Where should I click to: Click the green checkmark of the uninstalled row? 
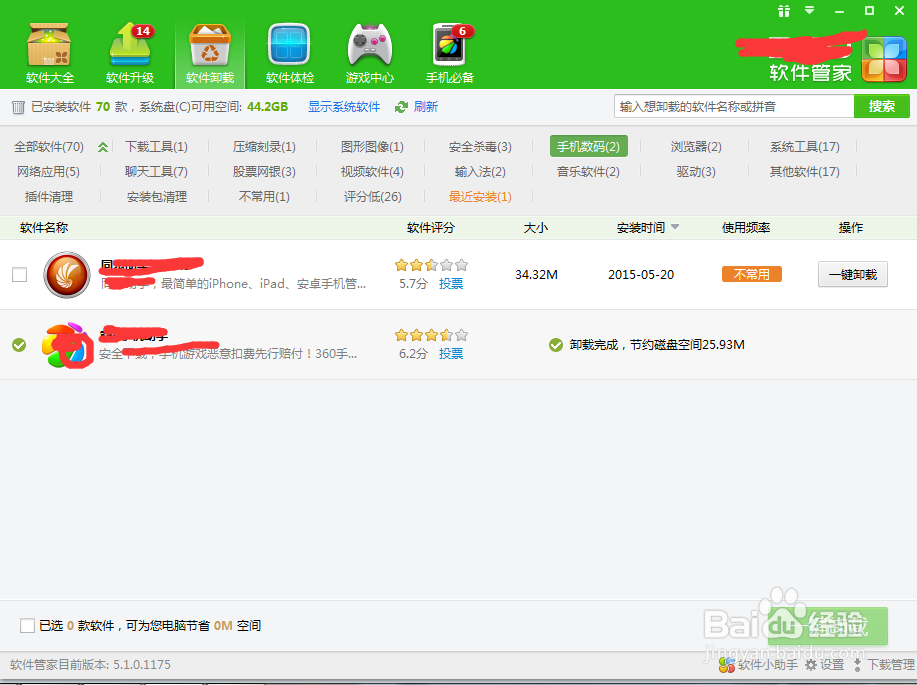(19, 345)
